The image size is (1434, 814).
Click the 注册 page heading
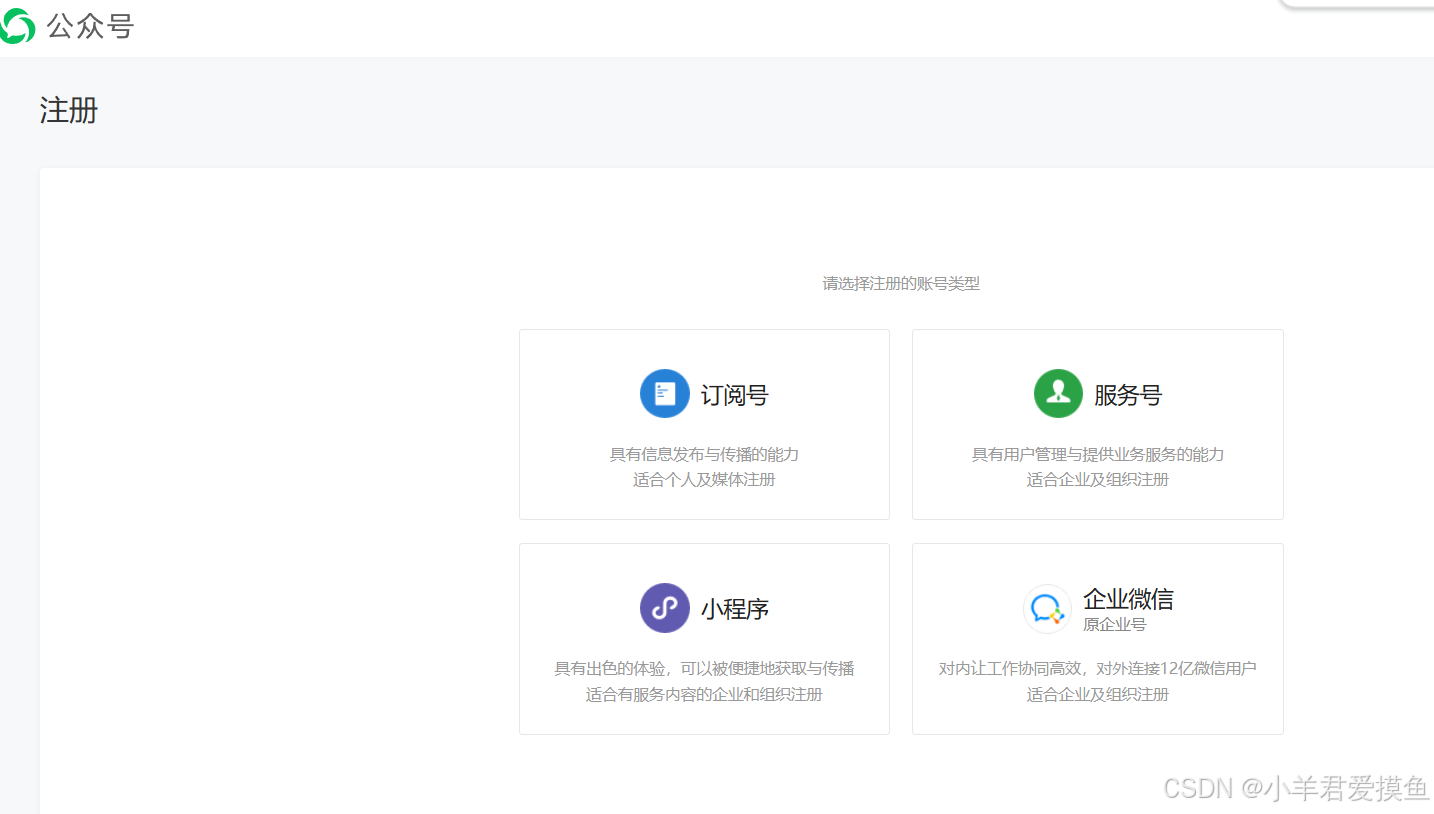click(69, 110)
